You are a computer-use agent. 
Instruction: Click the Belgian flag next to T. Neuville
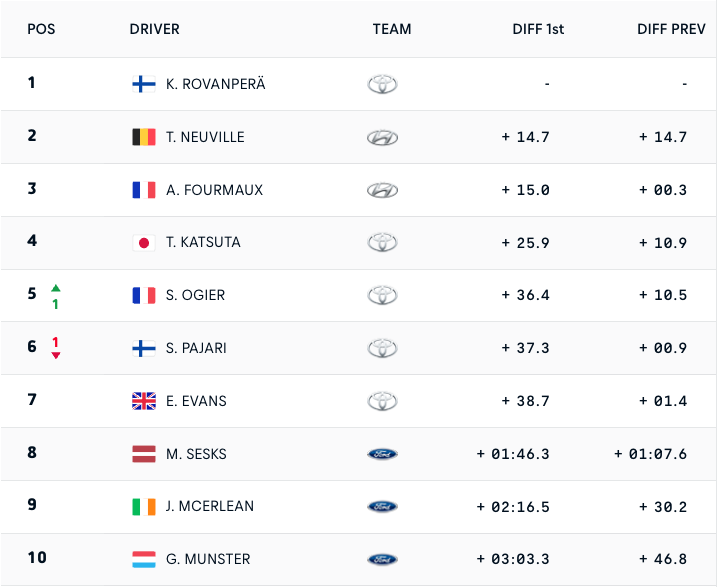click(x=144, y=137)
